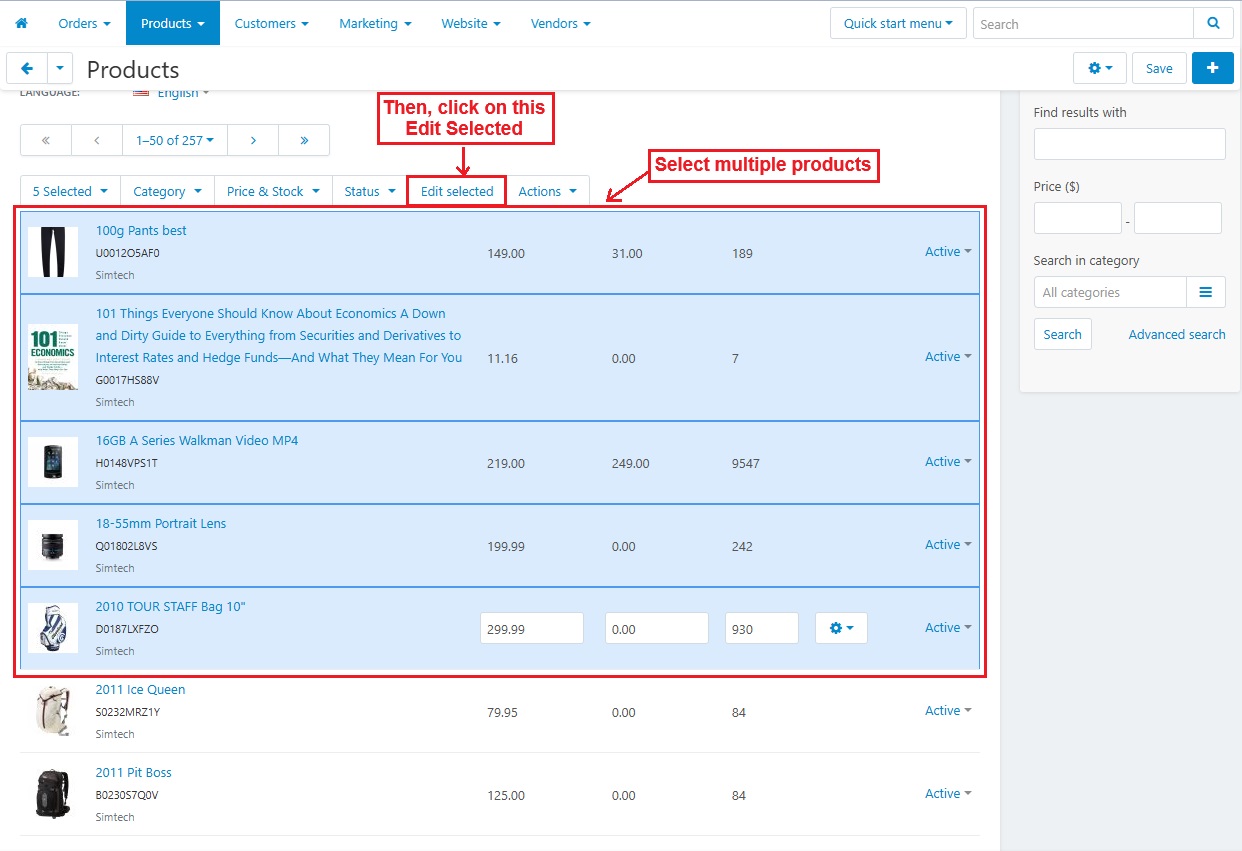This screenshot has height=851, width=1242.
Task: Open the top gear settings menu
Action: (x=1099, y=68)
